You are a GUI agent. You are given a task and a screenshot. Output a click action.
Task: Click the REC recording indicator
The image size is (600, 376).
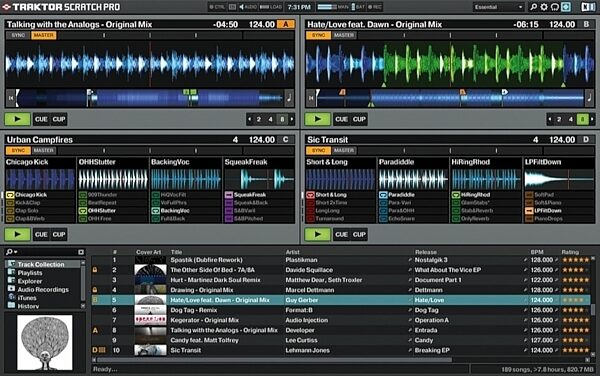click(375, 7)
